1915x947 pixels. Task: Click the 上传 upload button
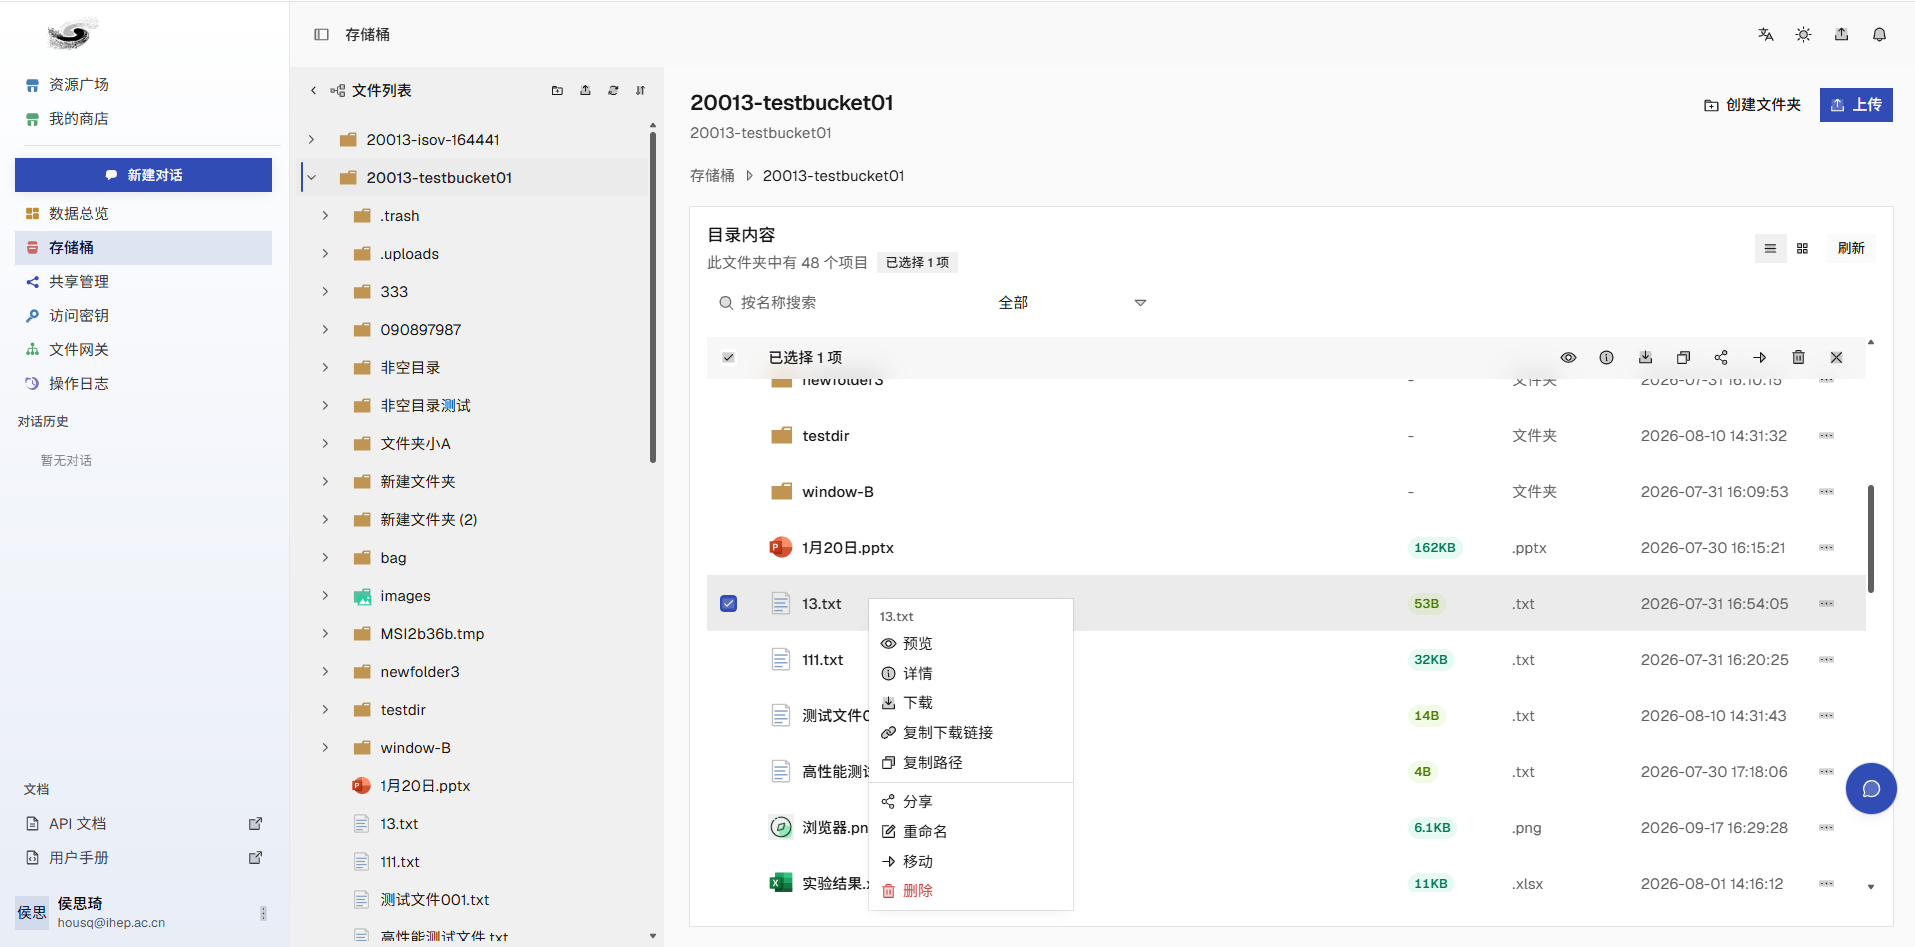(x=1856, y=105)
